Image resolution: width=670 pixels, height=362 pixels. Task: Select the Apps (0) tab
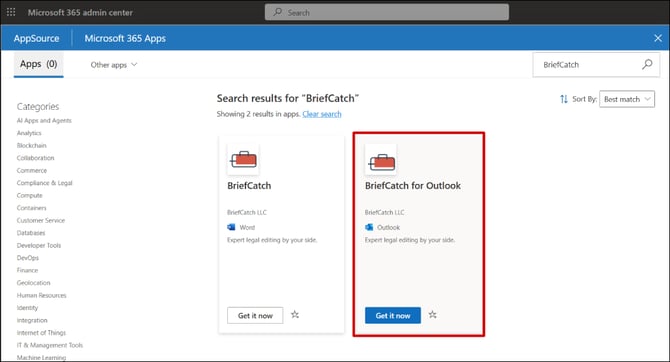38,64
